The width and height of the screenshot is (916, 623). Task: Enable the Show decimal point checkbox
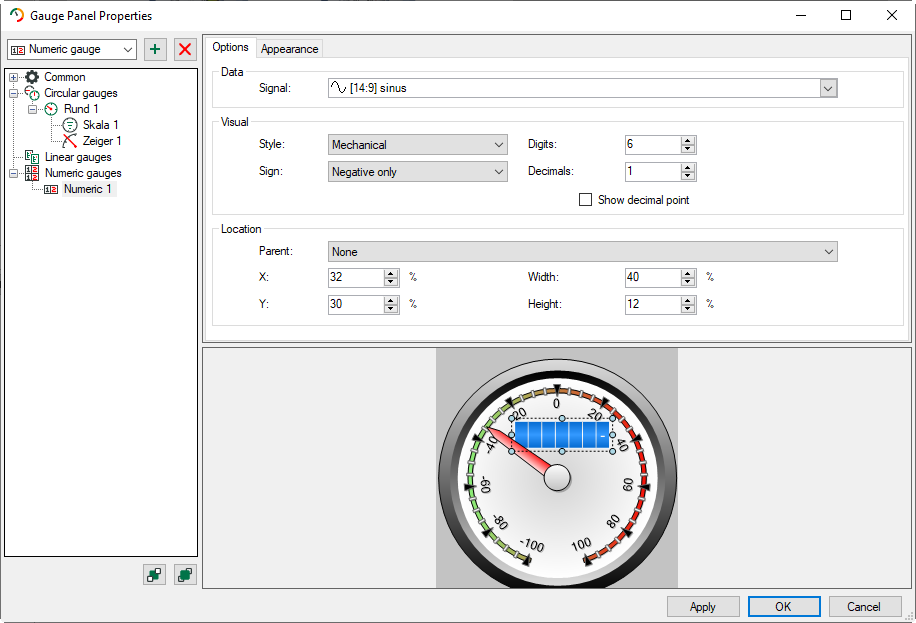(x=586, y=200)
